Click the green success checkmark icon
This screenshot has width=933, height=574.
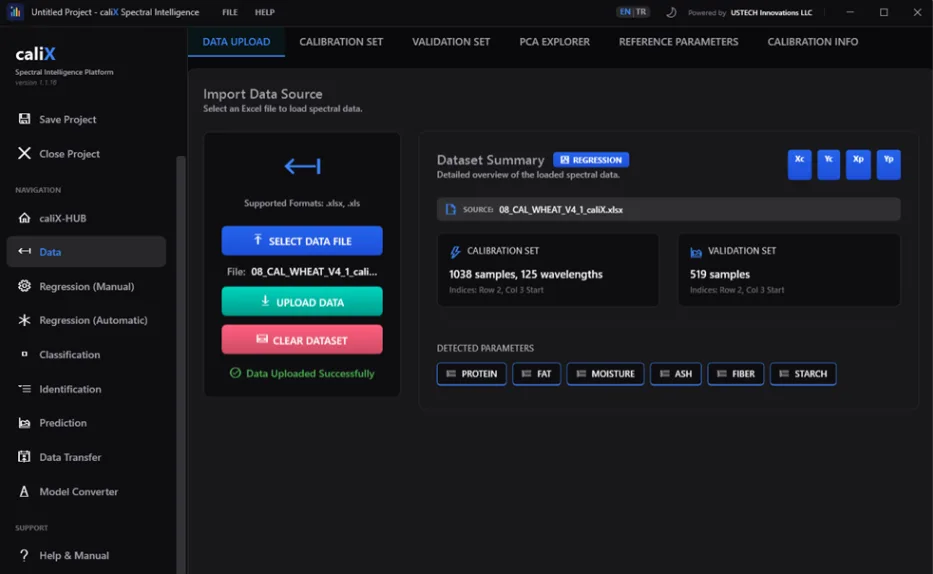tap(236, 373)
